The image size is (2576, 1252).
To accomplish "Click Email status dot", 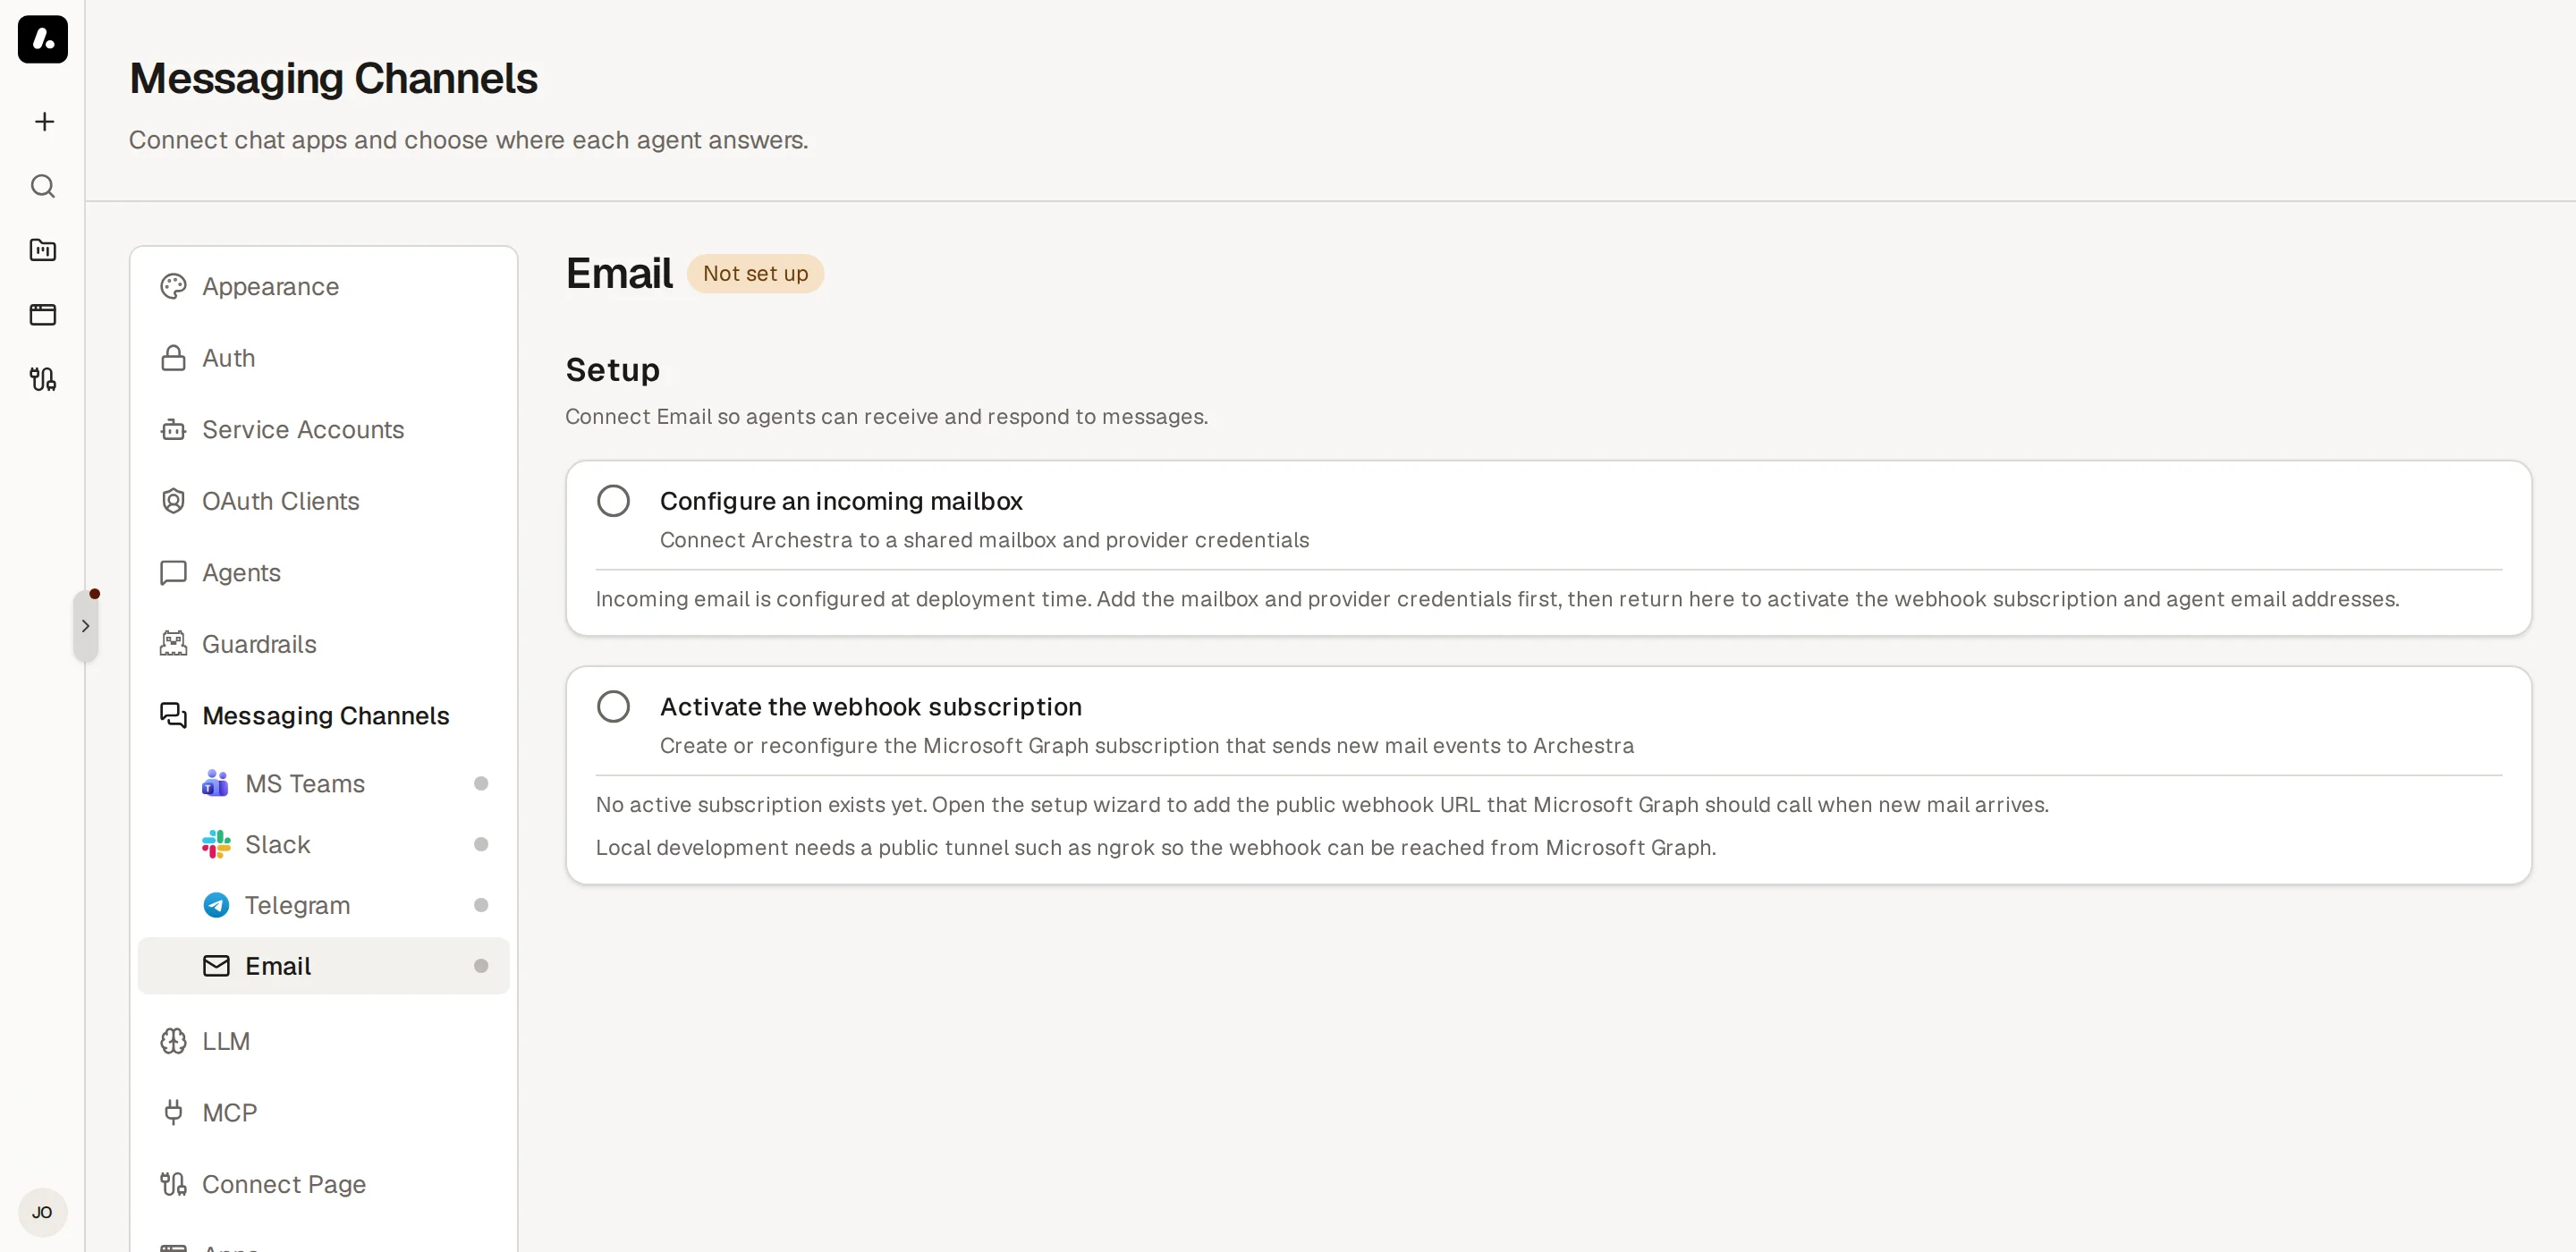I will point(481,966).
